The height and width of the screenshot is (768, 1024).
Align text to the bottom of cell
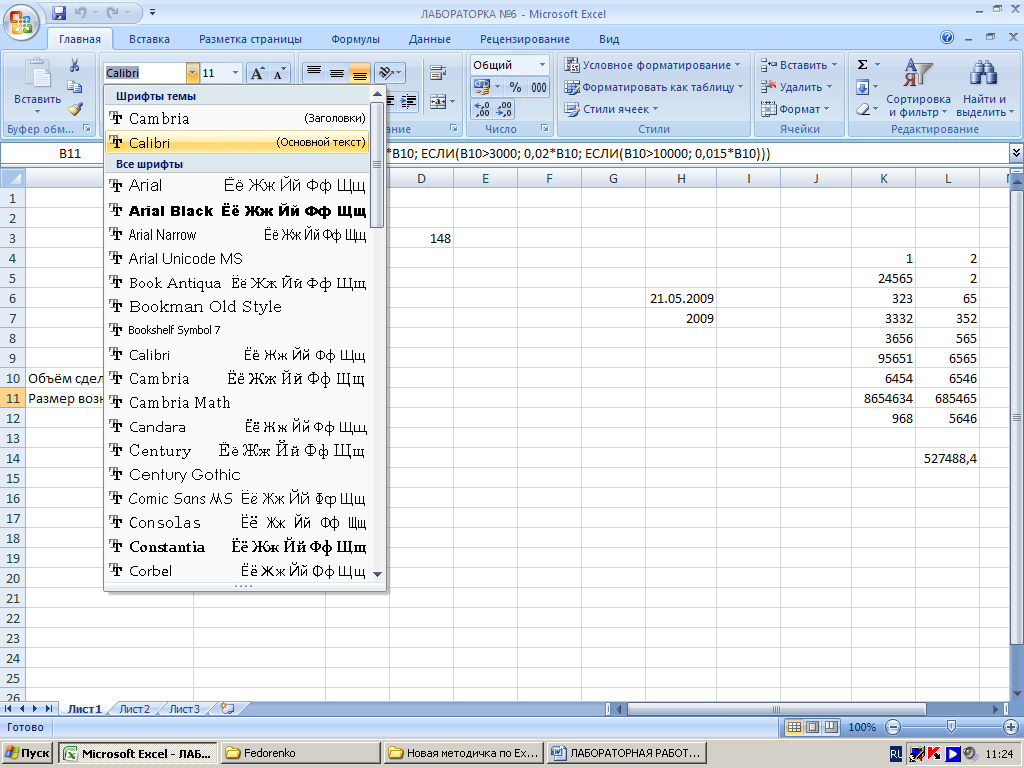(x=359, y=72)
